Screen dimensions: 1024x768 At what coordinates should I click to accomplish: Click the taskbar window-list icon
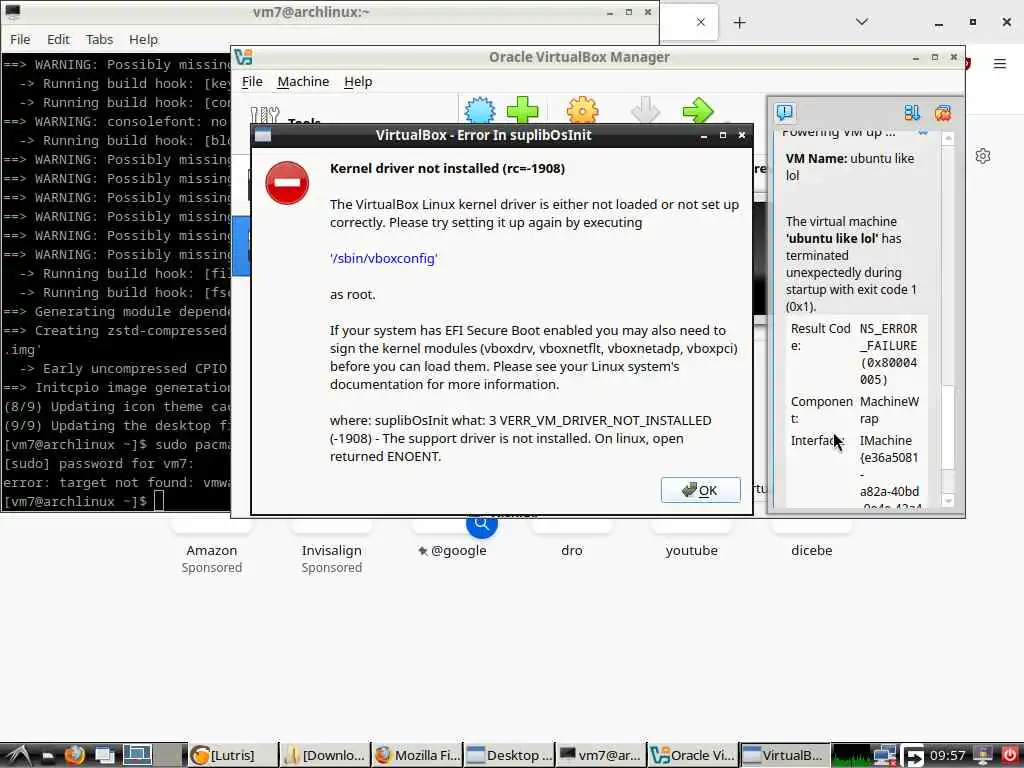click(104, 756)
